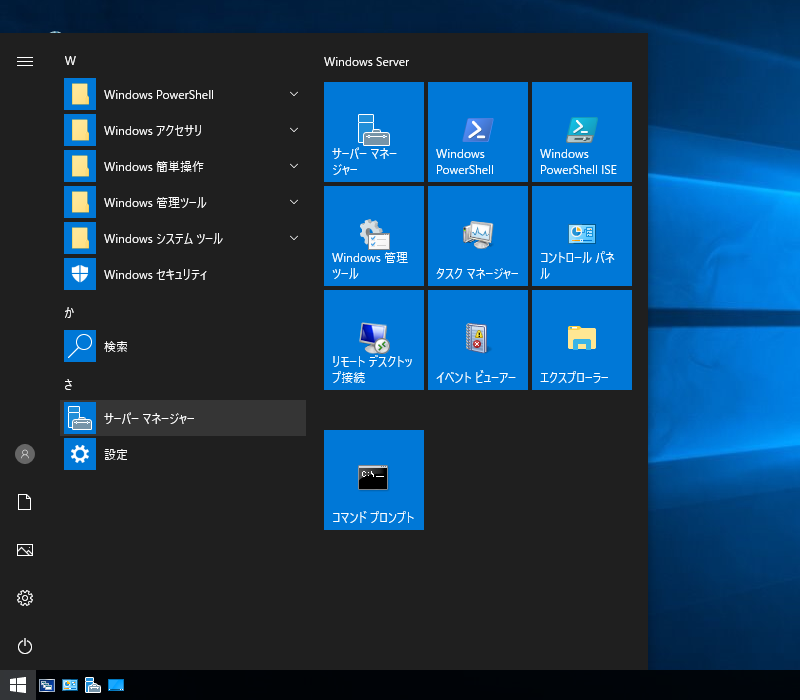Launch the イベント ビューアー tile
800x700 pixels.
coord(478,340)
